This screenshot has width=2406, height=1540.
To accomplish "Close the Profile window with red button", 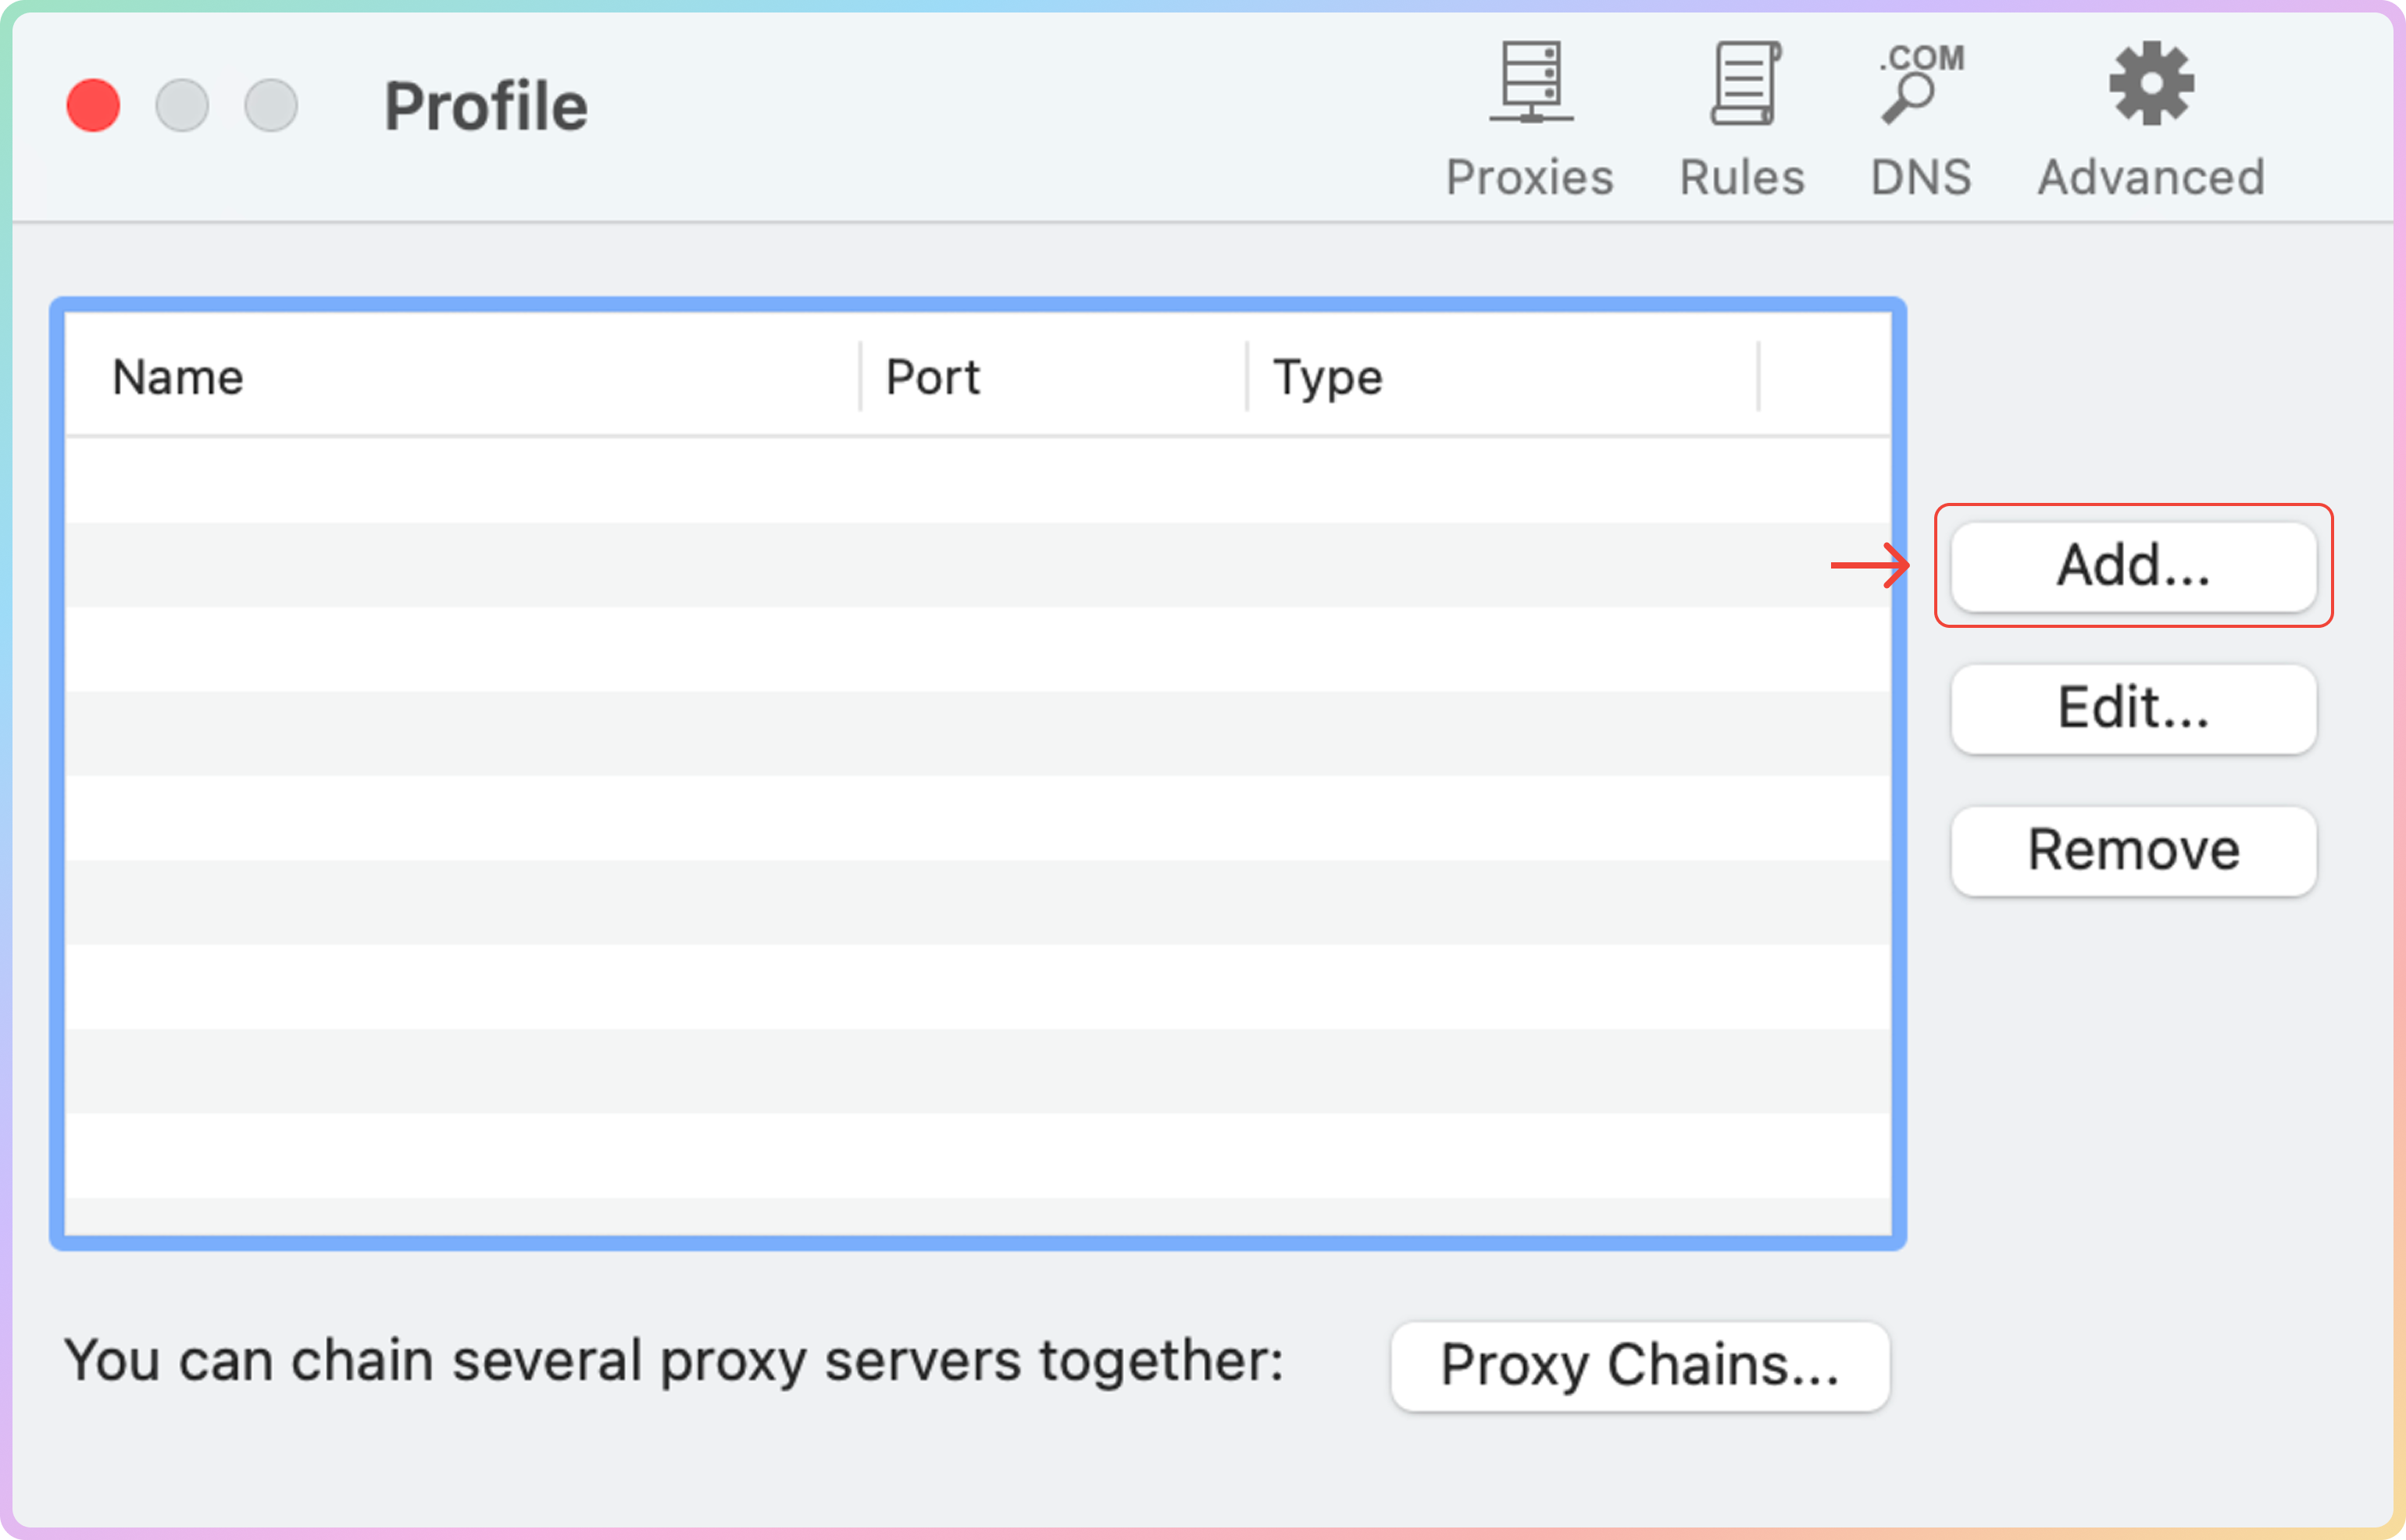I will (93, 105).
